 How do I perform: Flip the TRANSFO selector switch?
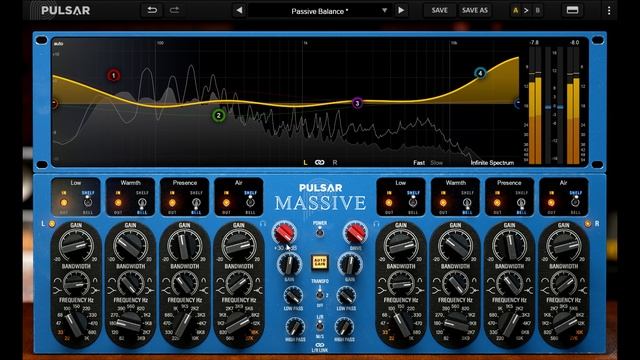click(320, 294)
